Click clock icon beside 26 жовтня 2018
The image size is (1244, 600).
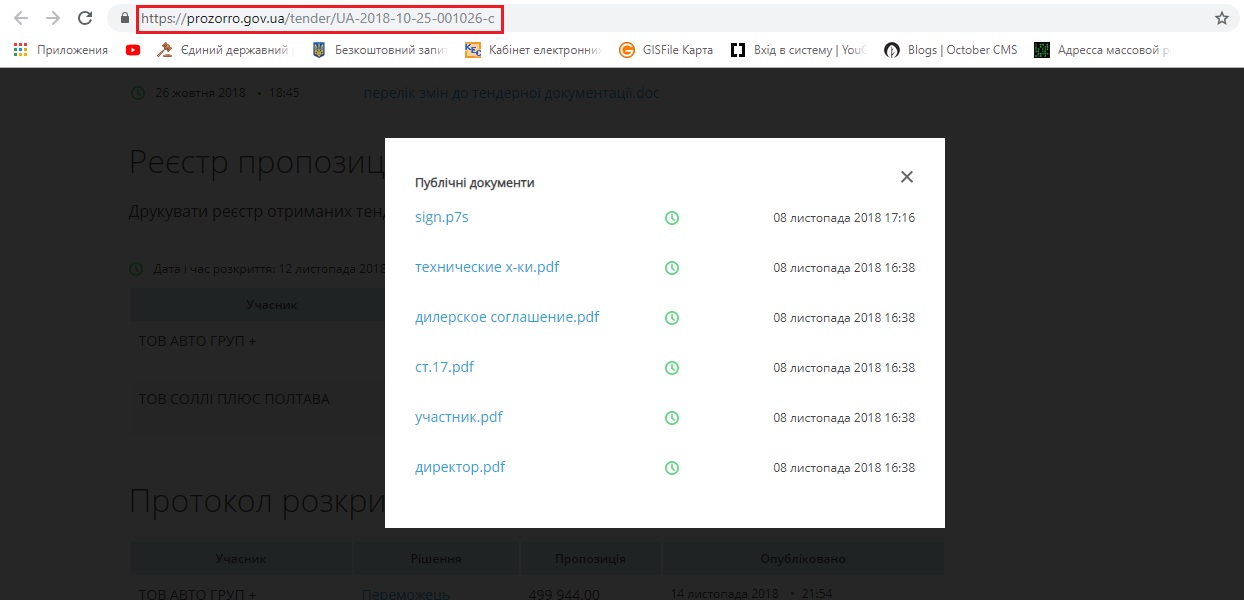[x=137, y=93]
